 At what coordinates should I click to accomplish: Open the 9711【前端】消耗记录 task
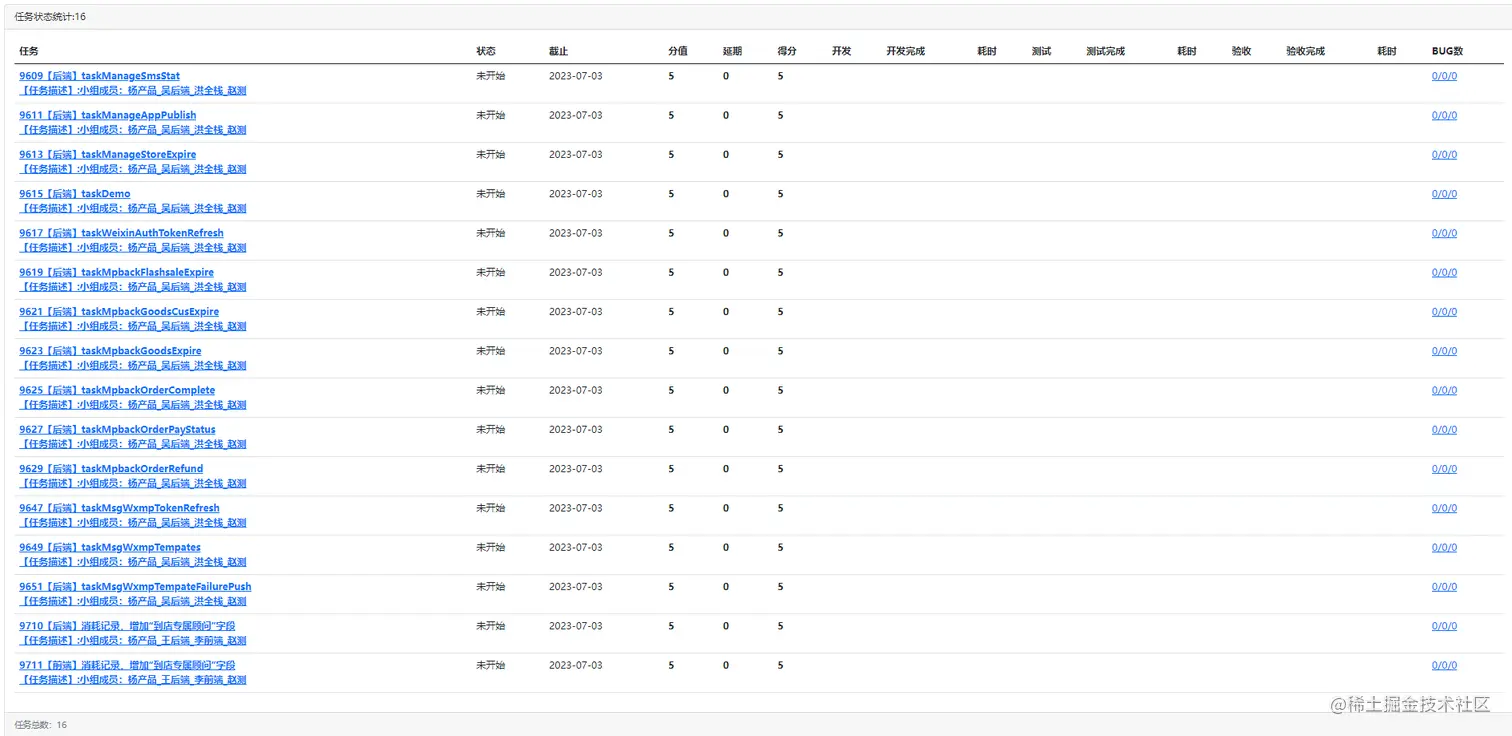pyautogui.click(x=127, y=665)
